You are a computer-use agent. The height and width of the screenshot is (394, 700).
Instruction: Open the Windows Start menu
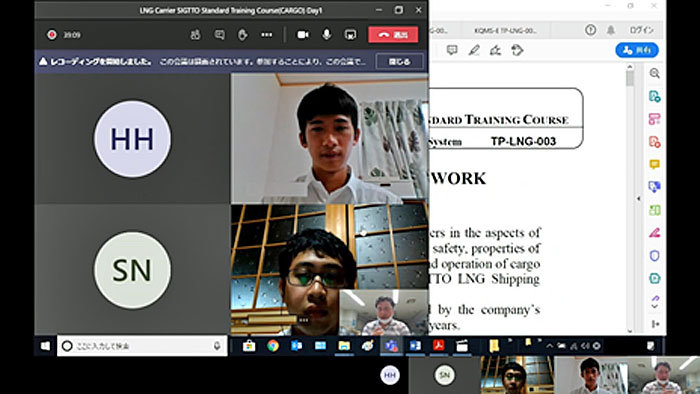click(x=46, y=346)
